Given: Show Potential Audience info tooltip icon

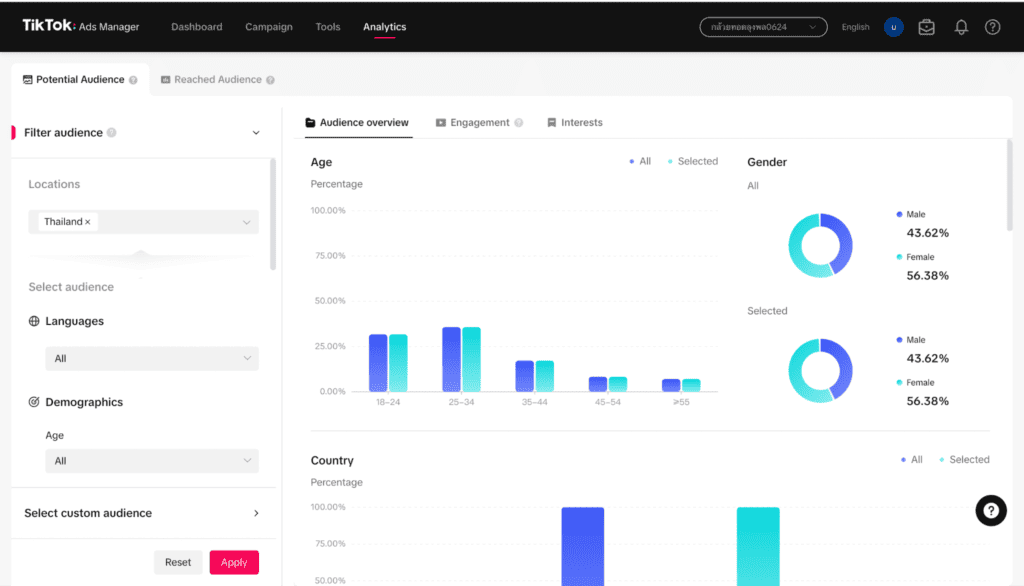Looking at the screenshot, I should pyautogui.click(x=133, y=80).
